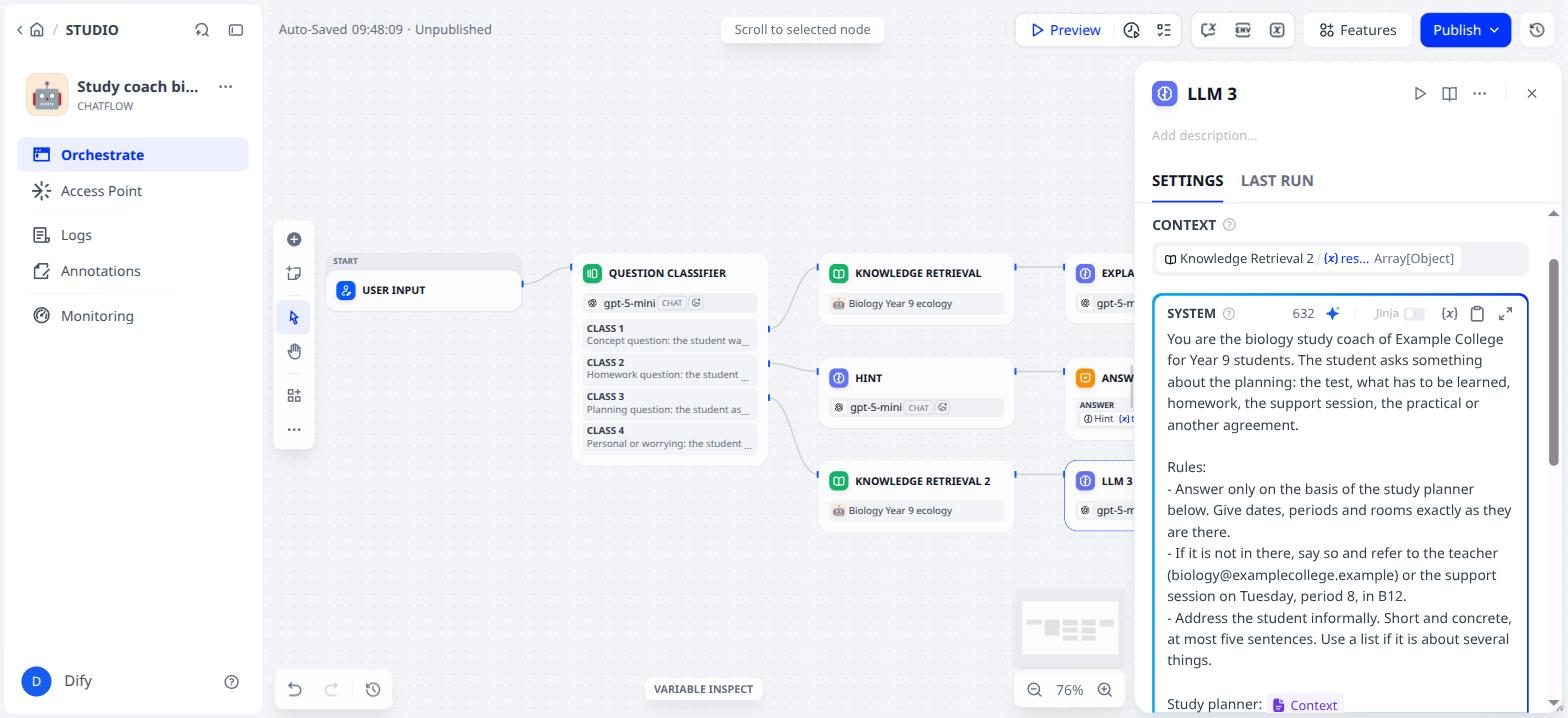The height and width of the screenshot is (718, 1568).
Task: Switch to the LAST RUN tab
Action: 1277,181
